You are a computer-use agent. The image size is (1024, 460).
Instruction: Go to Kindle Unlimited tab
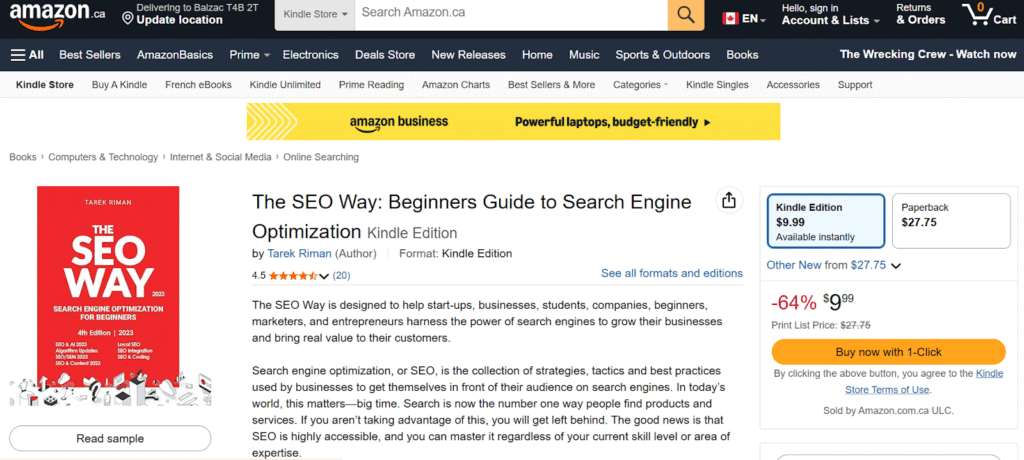pyautogui.click(x=285, y=85)
